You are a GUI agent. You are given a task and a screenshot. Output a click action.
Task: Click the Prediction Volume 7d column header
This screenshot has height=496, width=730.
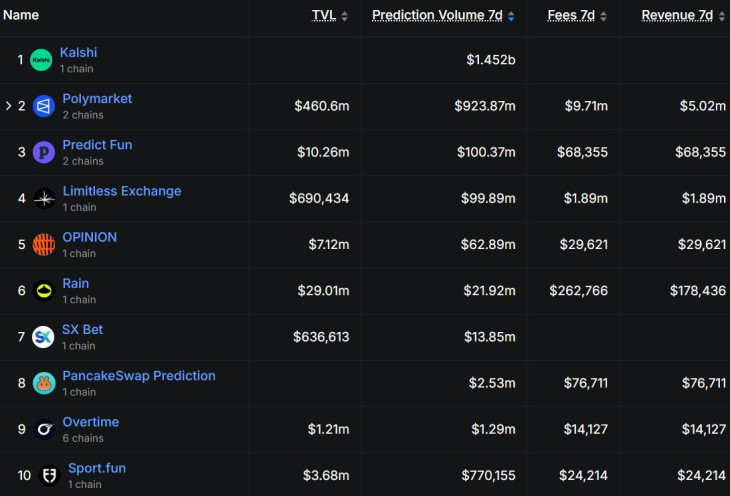pos(437,15)
